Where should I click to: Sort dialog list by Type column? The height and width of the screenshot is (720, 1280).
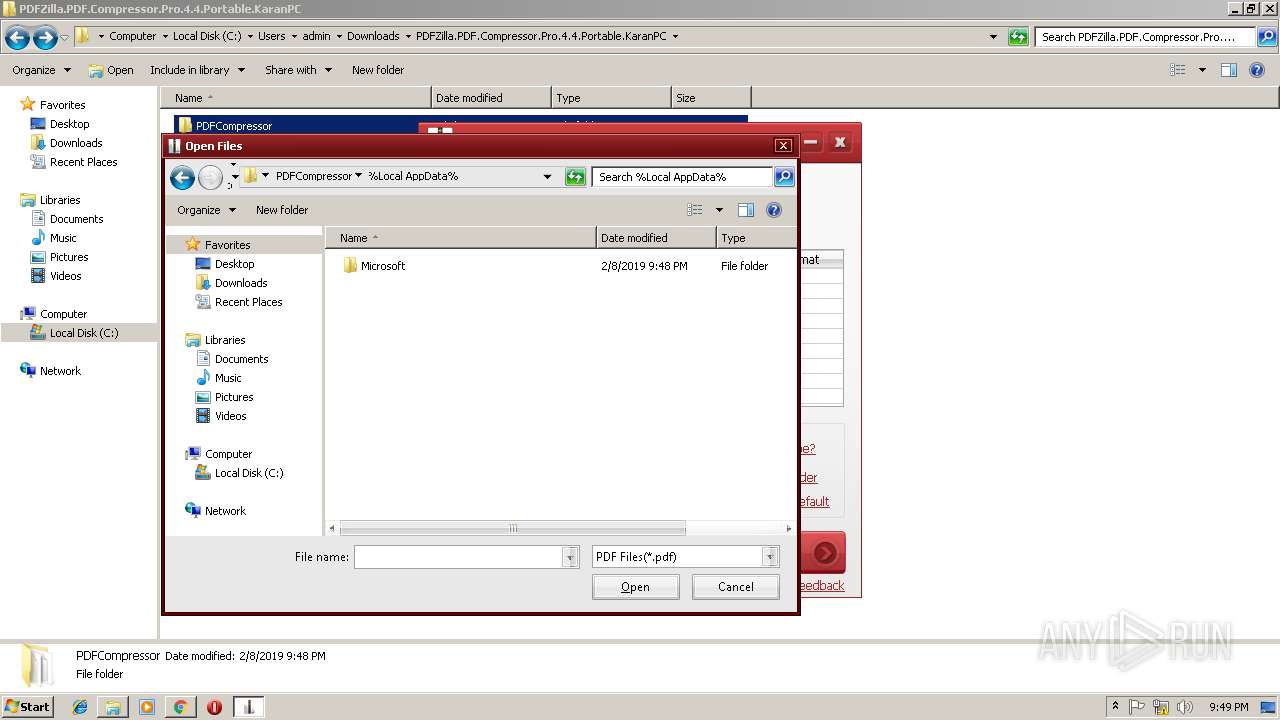coord(756,238)
